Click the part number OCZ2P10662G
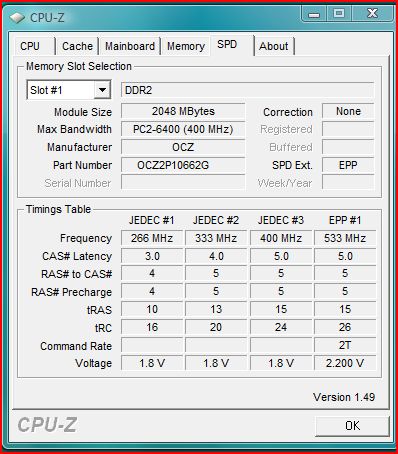This screenshot has width=398, height=454. [183, 165]
